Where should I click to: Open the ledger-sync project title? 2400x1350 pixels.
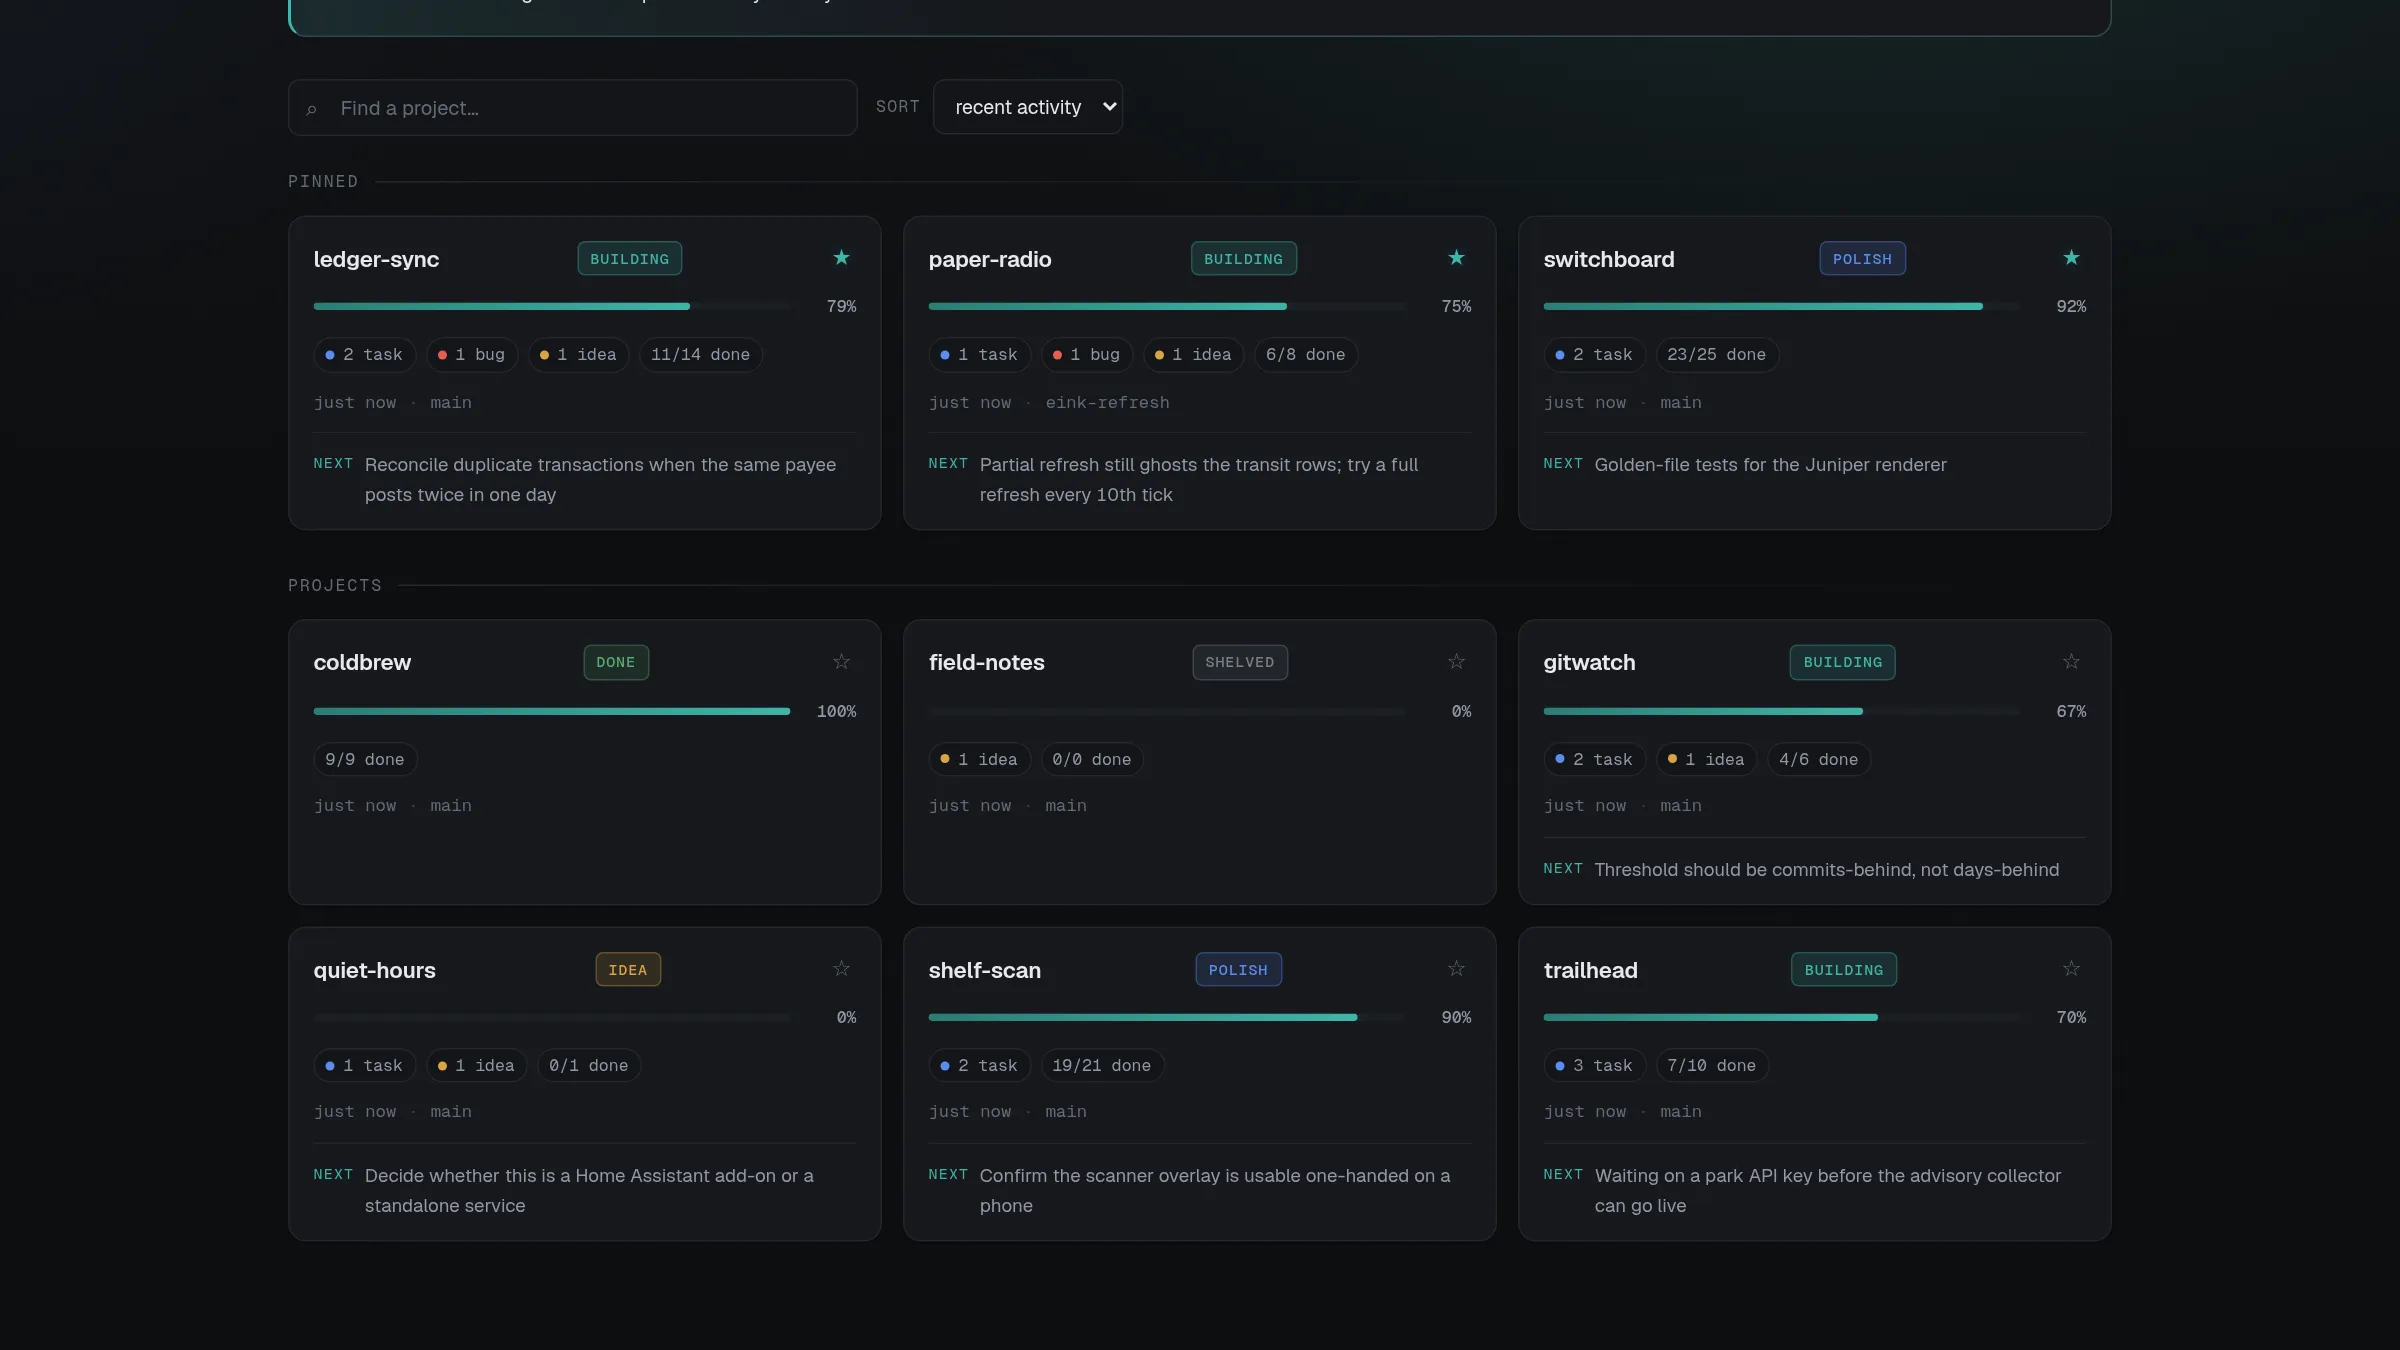pos(376,259)
